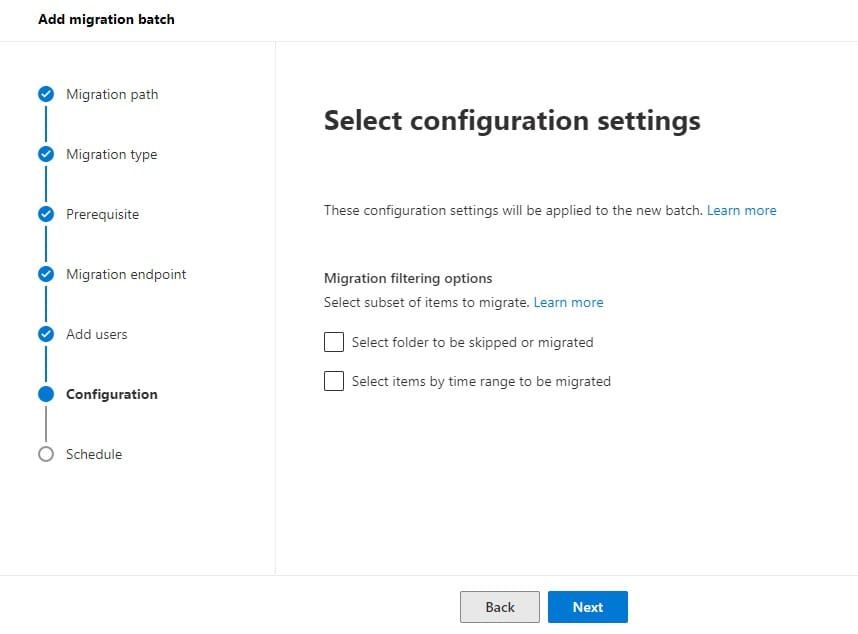Jump to Prerequisite step label
858x634 pixels.
pos(102,214)
